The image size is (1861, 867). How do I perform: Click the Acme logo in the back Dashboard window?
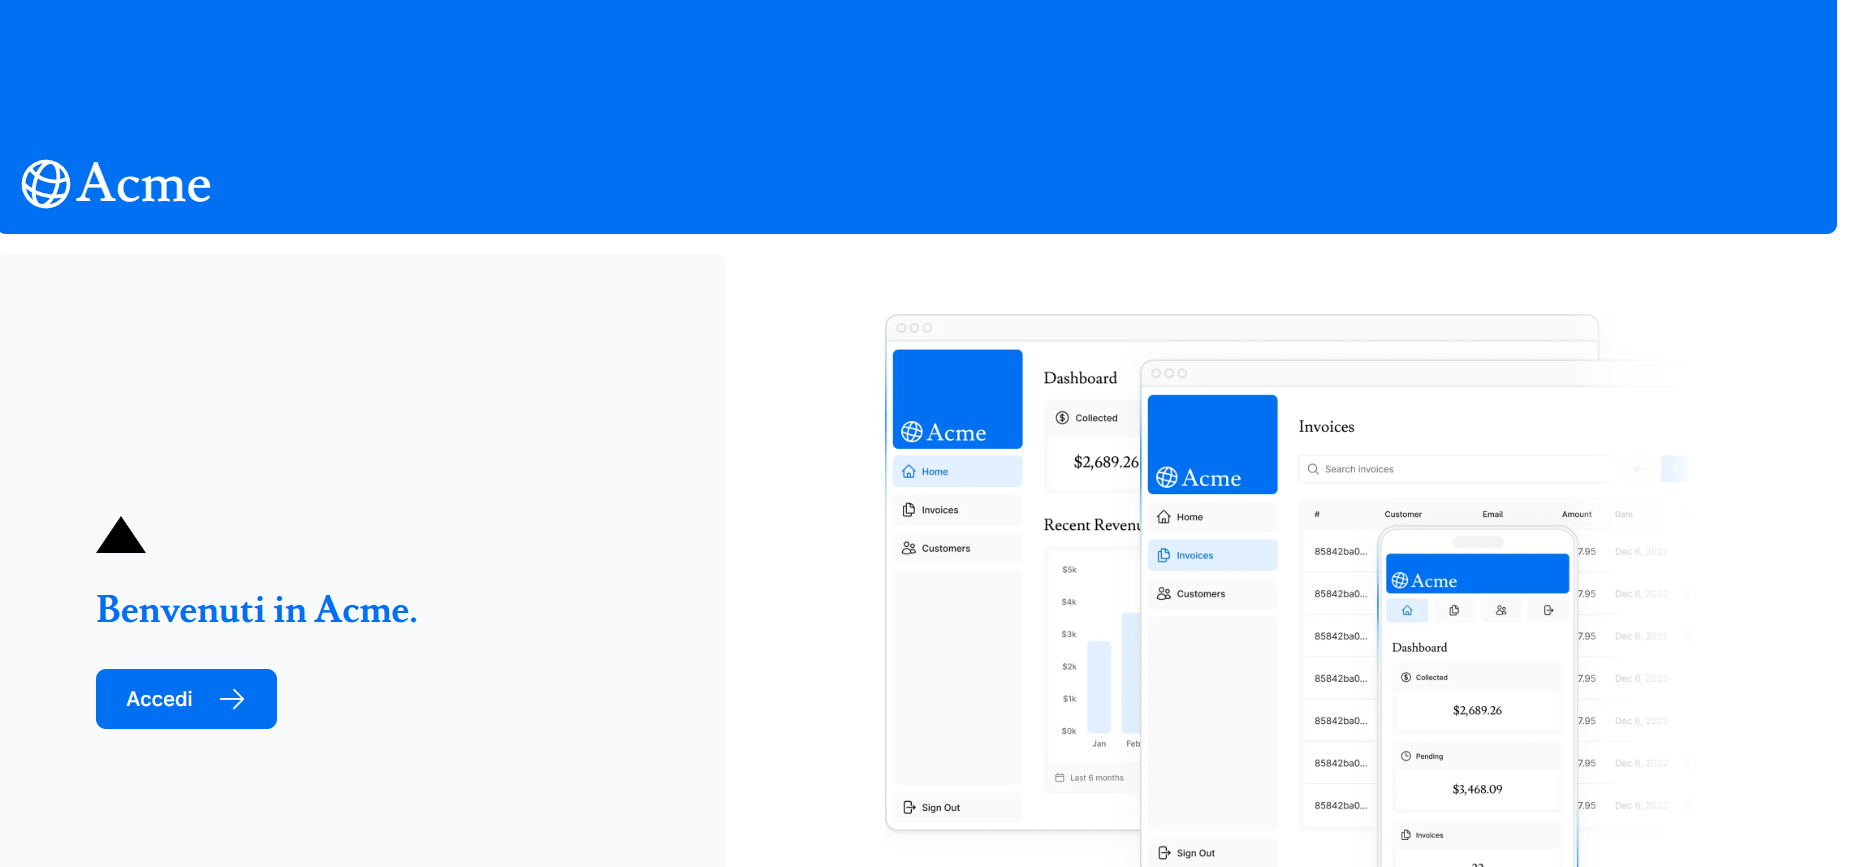(943, 432)
